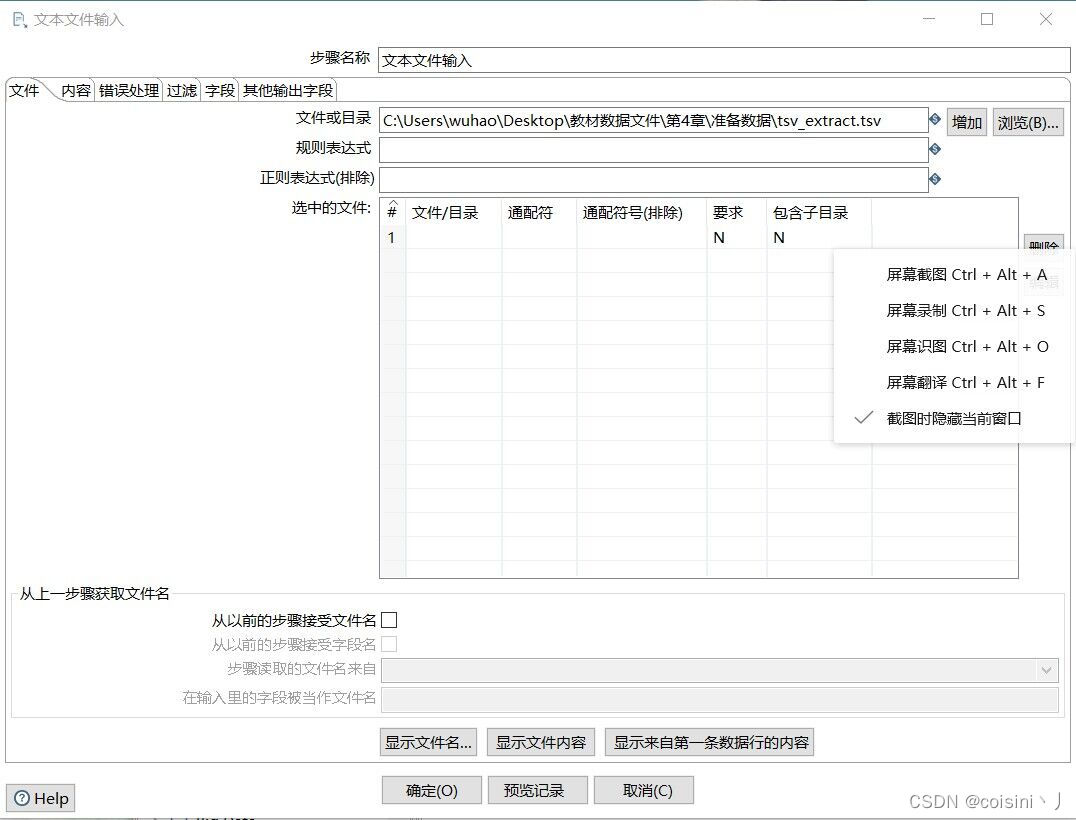
Task: Confirm settings with the 确定(O) button
Action: coord(431,789)
